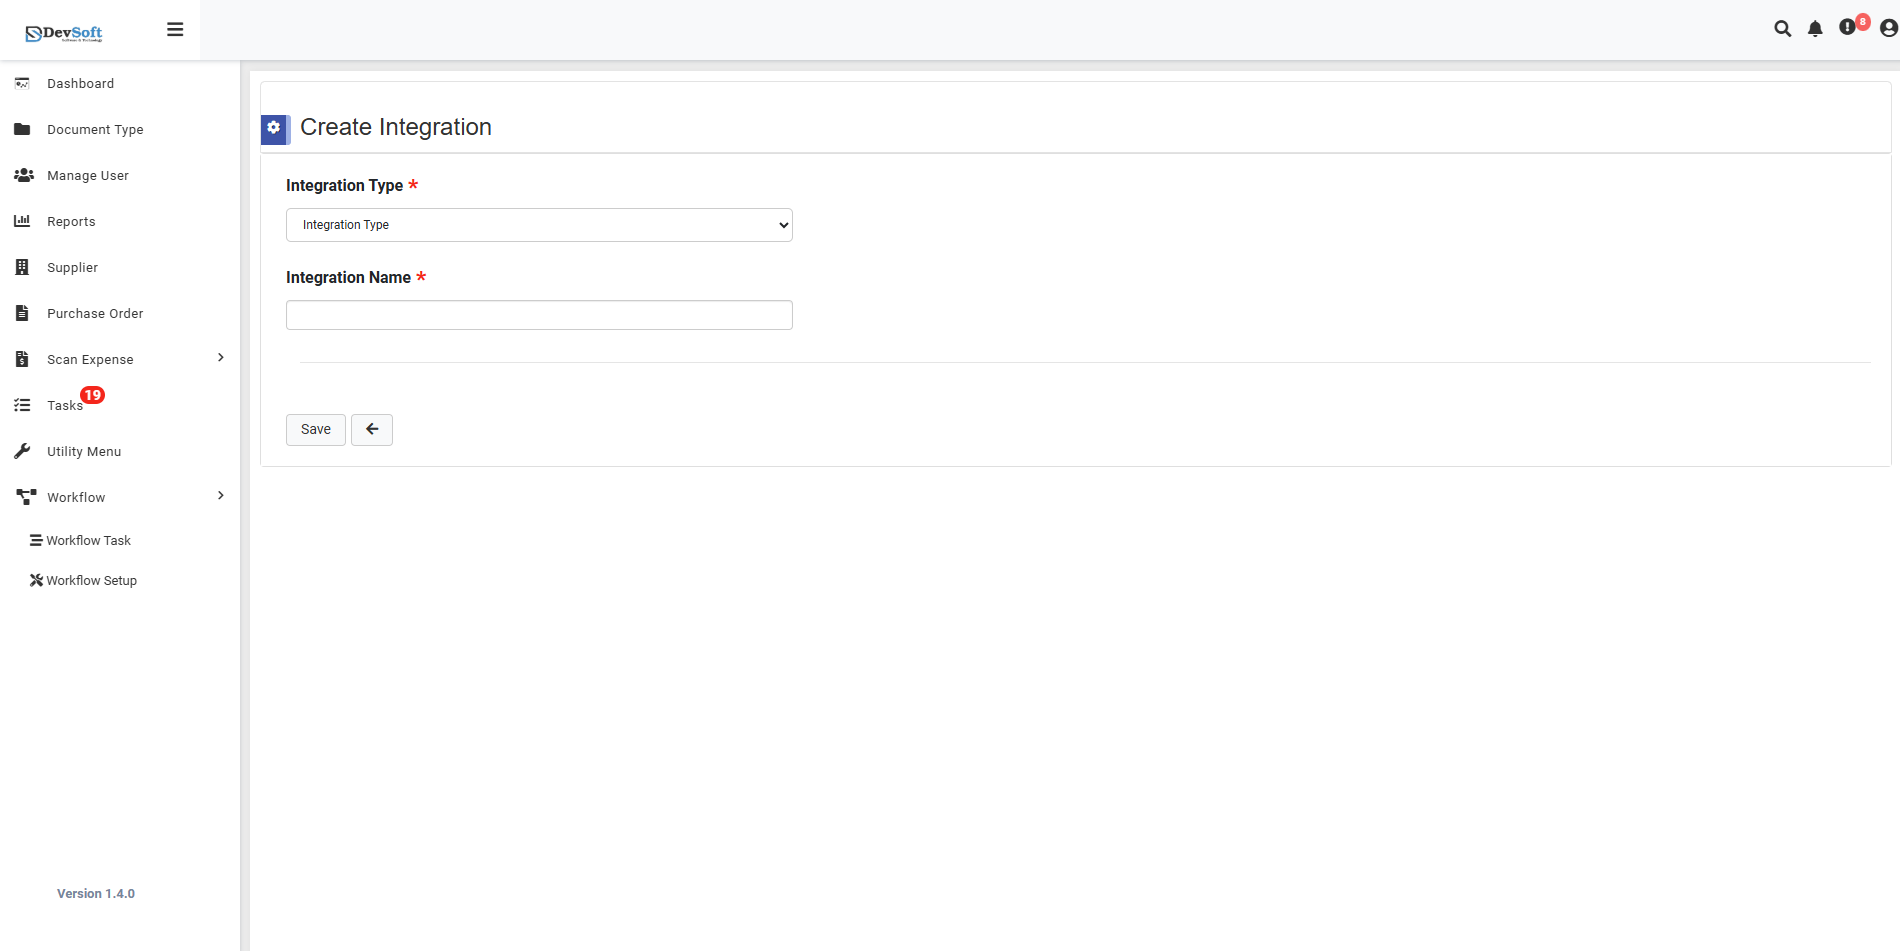Save the new integration
Viewport: 1900px width, 951px height.
pyautogui.click(x=315, y=429)
